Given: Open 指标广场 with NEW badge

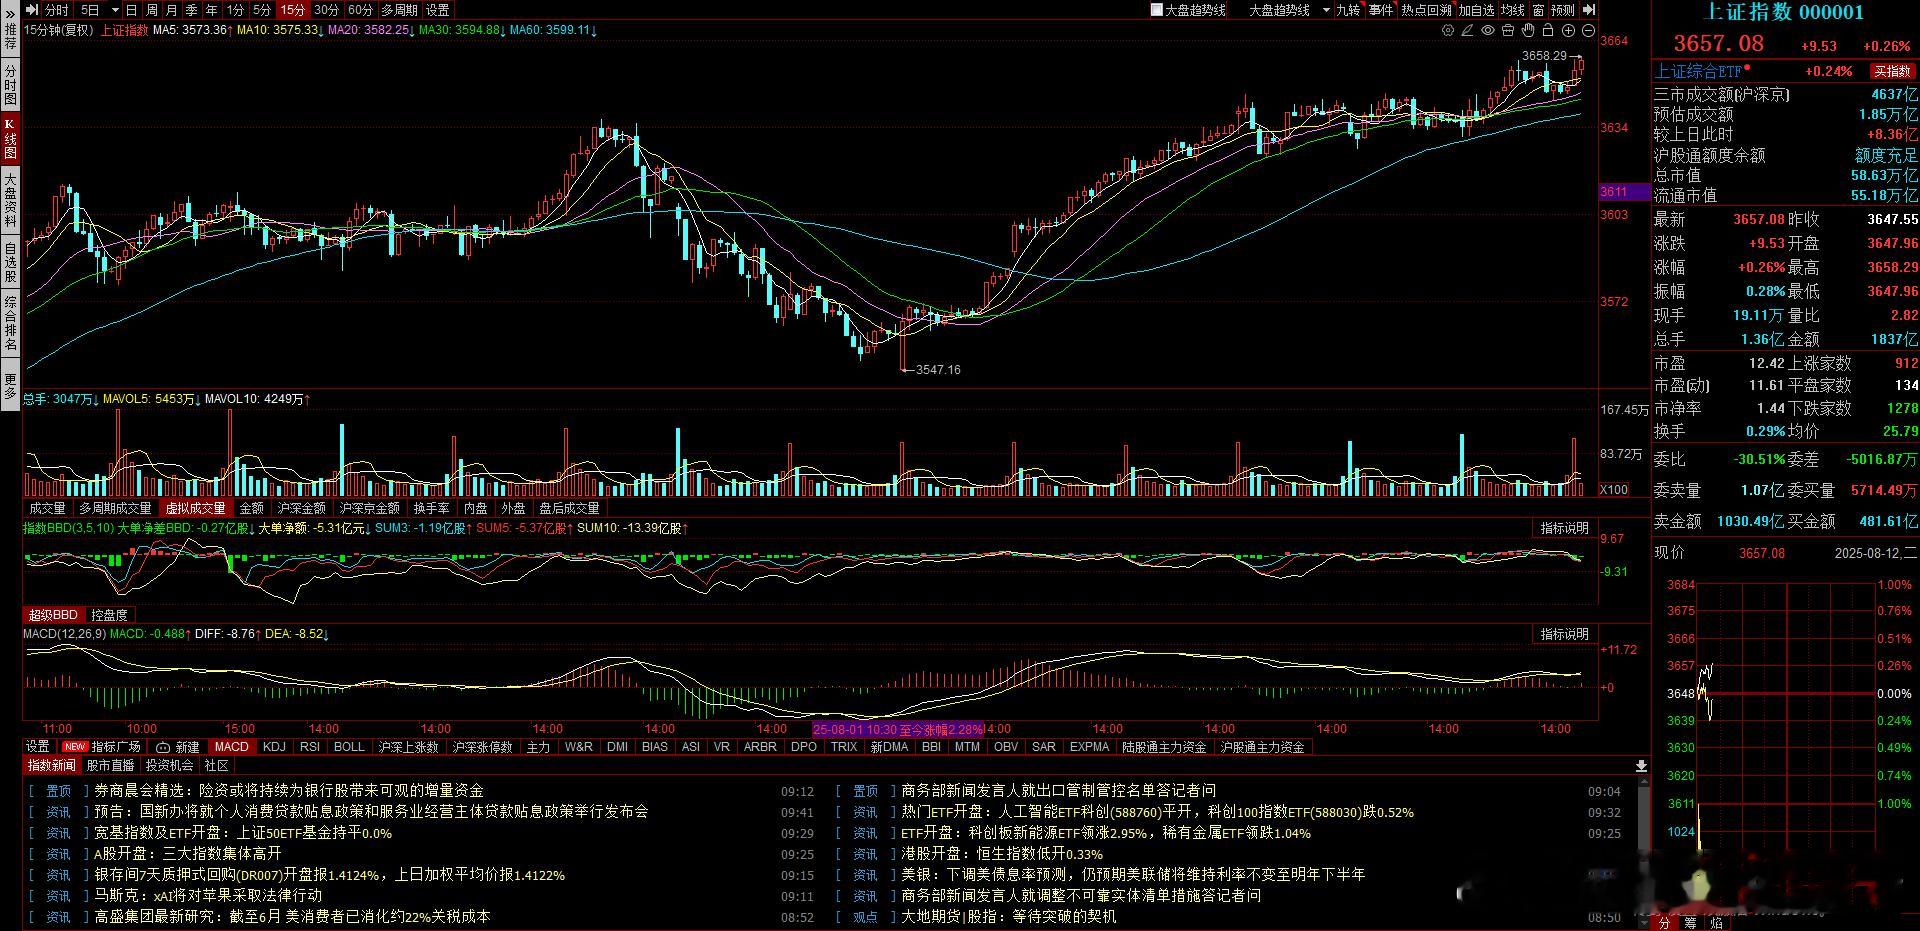Looking at the screenshot, I should [101, 747].
